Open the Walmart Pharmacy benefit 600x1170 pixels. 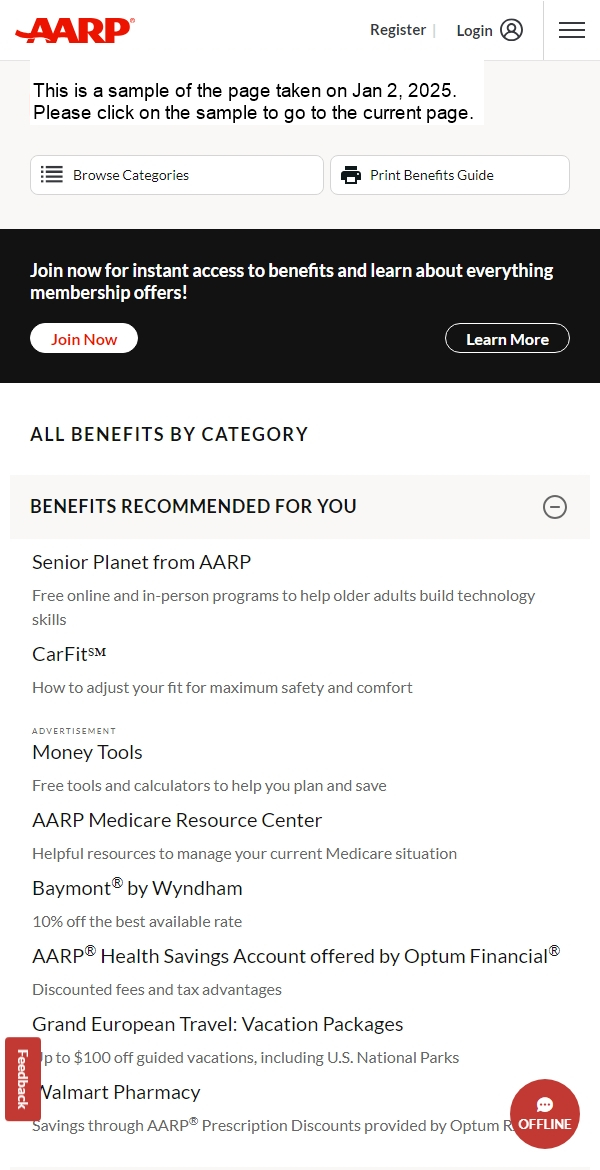pyautogui.click(x=117, y=1092)
